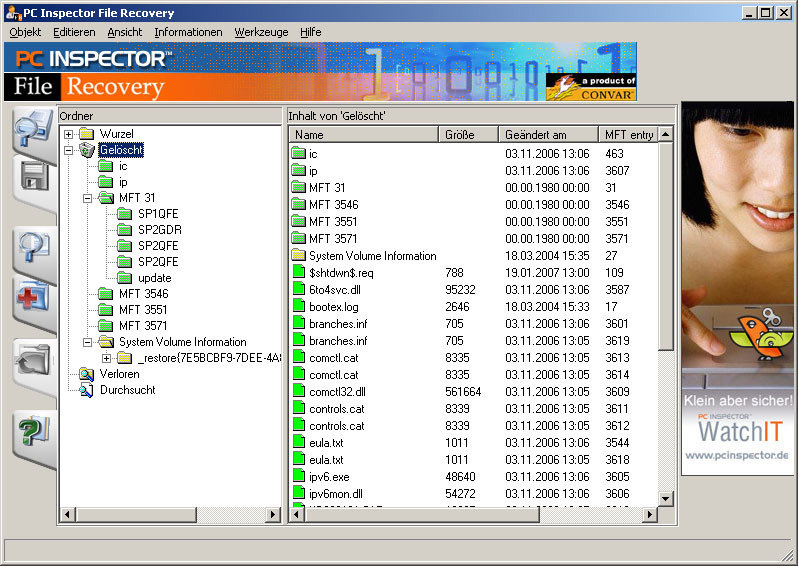Select MFT 3571 in the folder tree
The height and width of the screenshot is (566, 798).
[x=143, y=326]
